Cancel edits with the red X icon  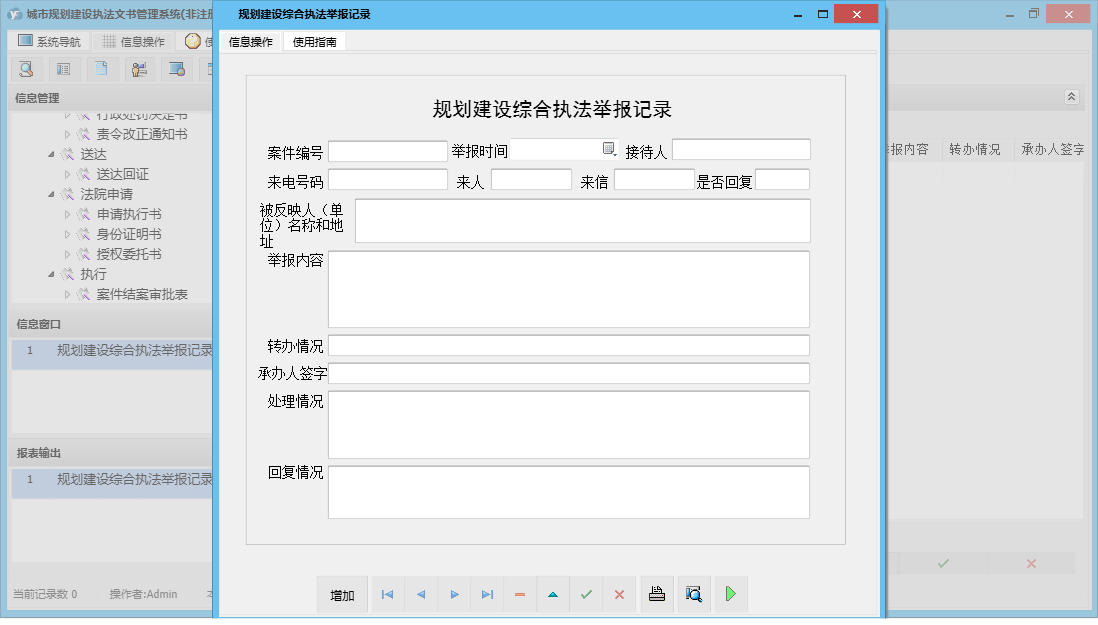click(619, 594)
